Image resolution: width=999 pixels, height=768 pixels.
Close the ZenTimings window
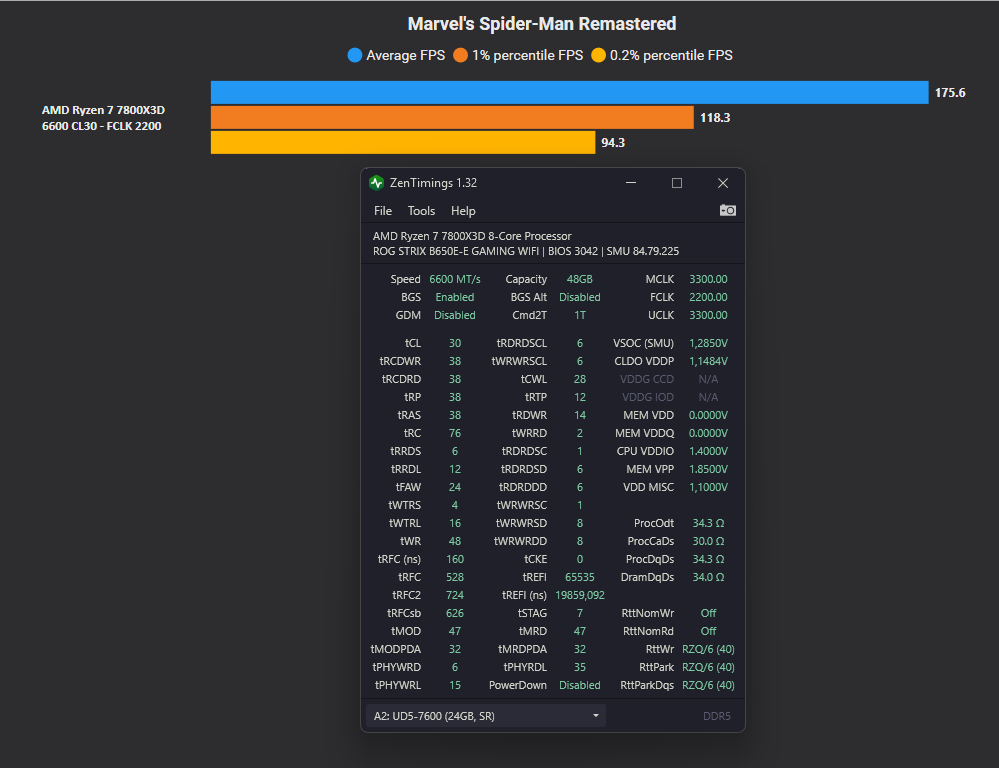[x=722, y=183]
